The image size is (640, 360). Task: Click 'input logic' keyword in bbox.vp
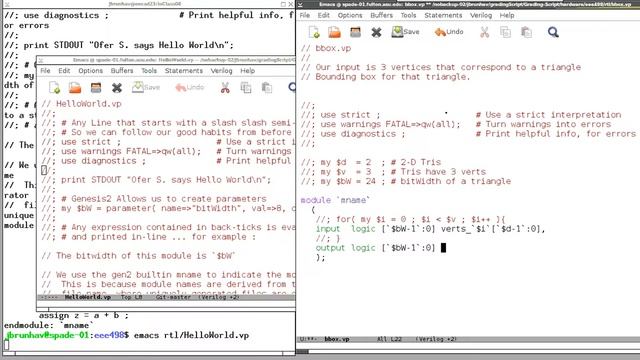click(x=345, y=229)
